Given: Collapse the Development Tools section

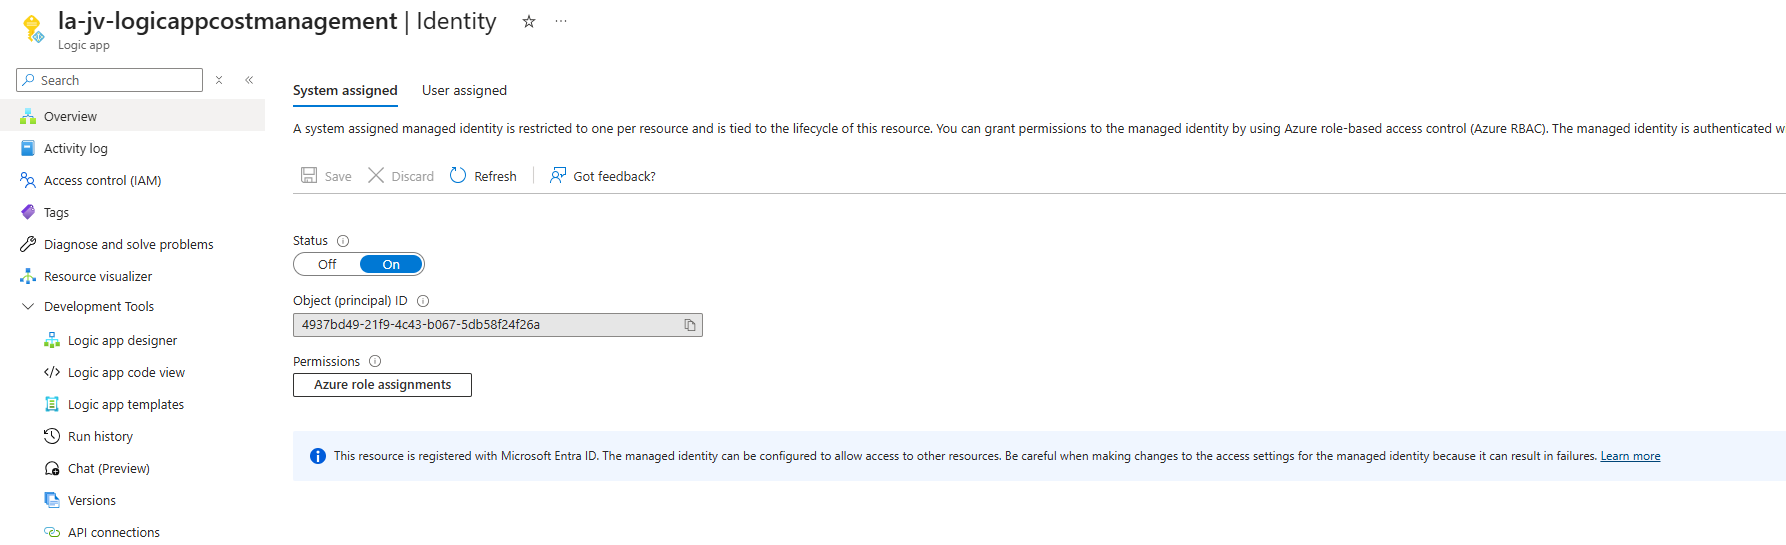Looking at the screenshot, I should click(28, 306).
